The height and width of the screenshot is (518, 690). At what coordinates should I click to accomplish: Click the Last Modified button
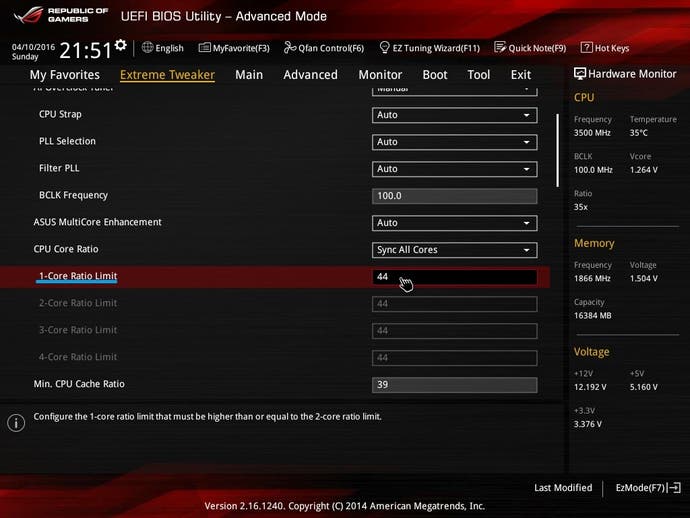(x=563, y=488)
